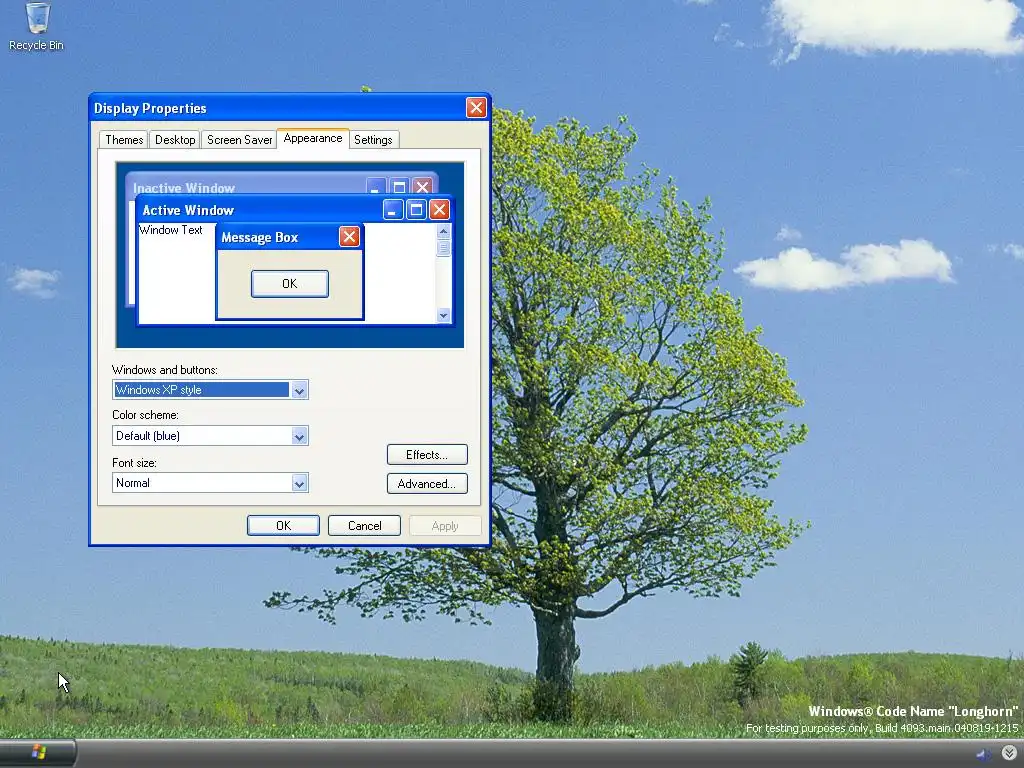Close the Display Properties dialog
The height and width of the screenshot is (768, 1024).
(x=476, y=108)
